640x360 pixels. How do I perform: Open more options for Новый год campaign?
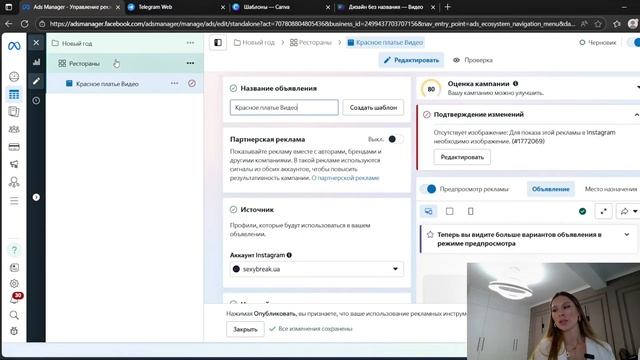pos(190,43)
